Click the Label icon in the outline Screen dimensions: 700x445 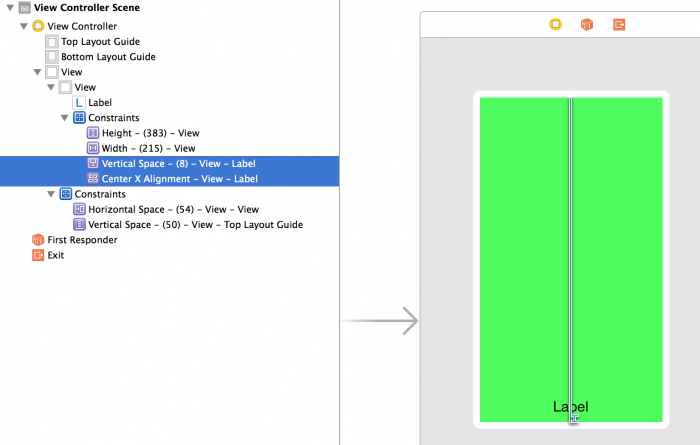tap(80, 102)
